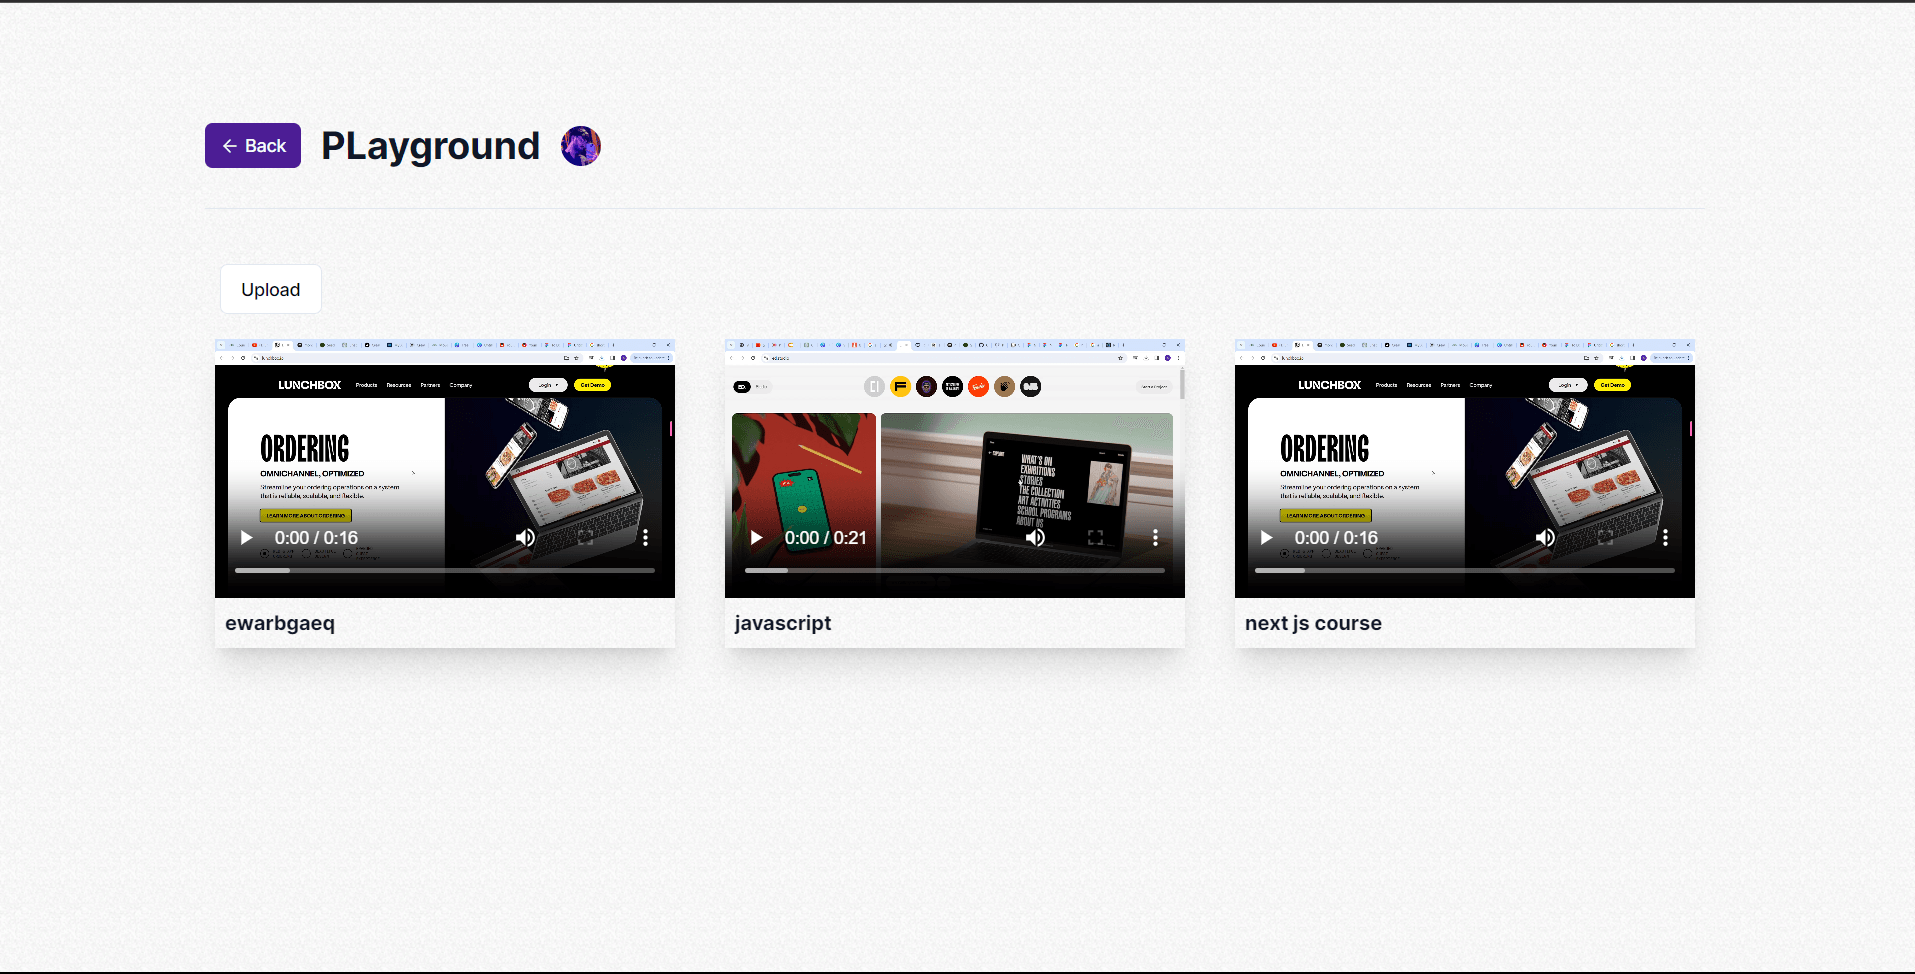Open the user avatar next to PLayground
The image size is (1915, 974).
[x=581, y=146]
